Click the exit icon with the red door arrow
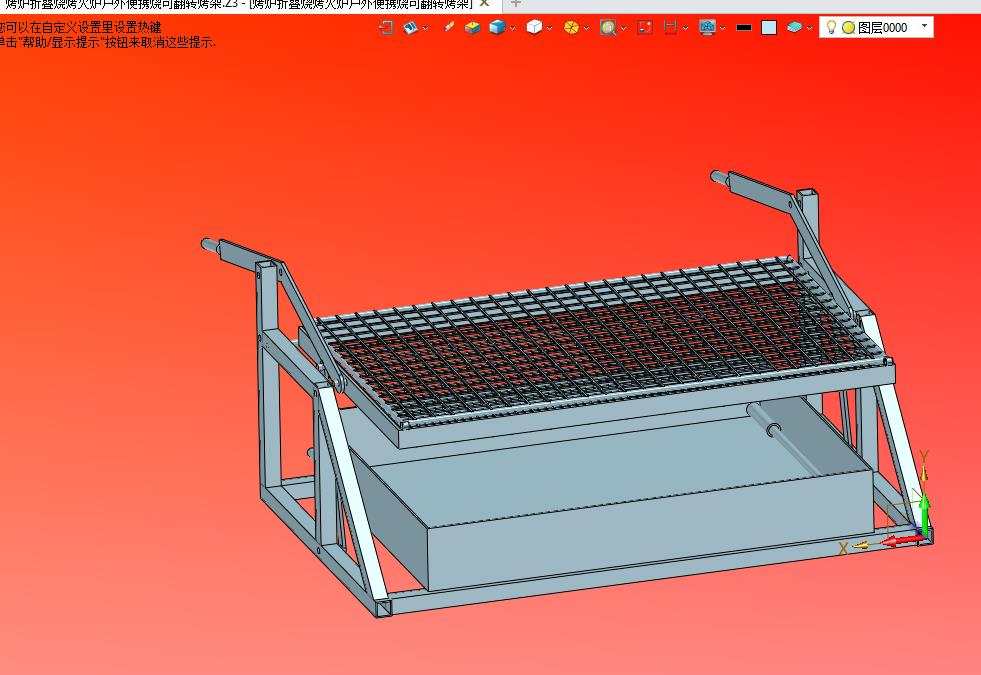The width and height of the screenshot is (981, 675). 386,28
